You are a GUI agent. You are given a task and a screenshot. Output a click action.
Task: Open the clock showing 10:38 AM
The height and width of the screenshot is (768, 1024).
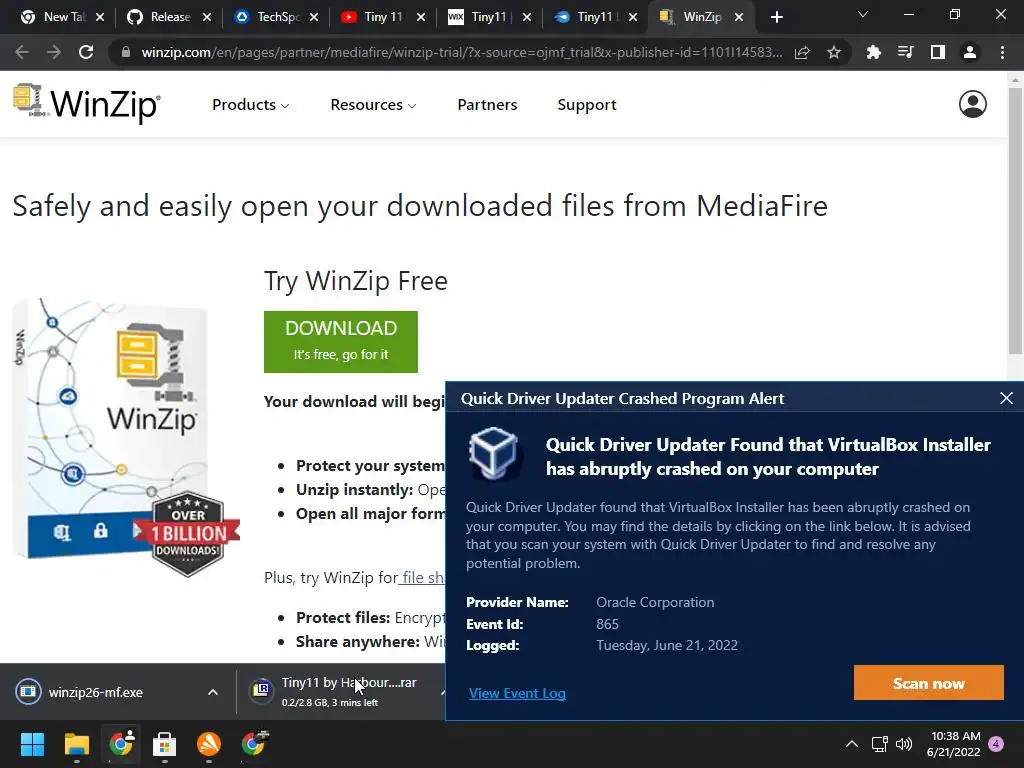click(953, 744)
